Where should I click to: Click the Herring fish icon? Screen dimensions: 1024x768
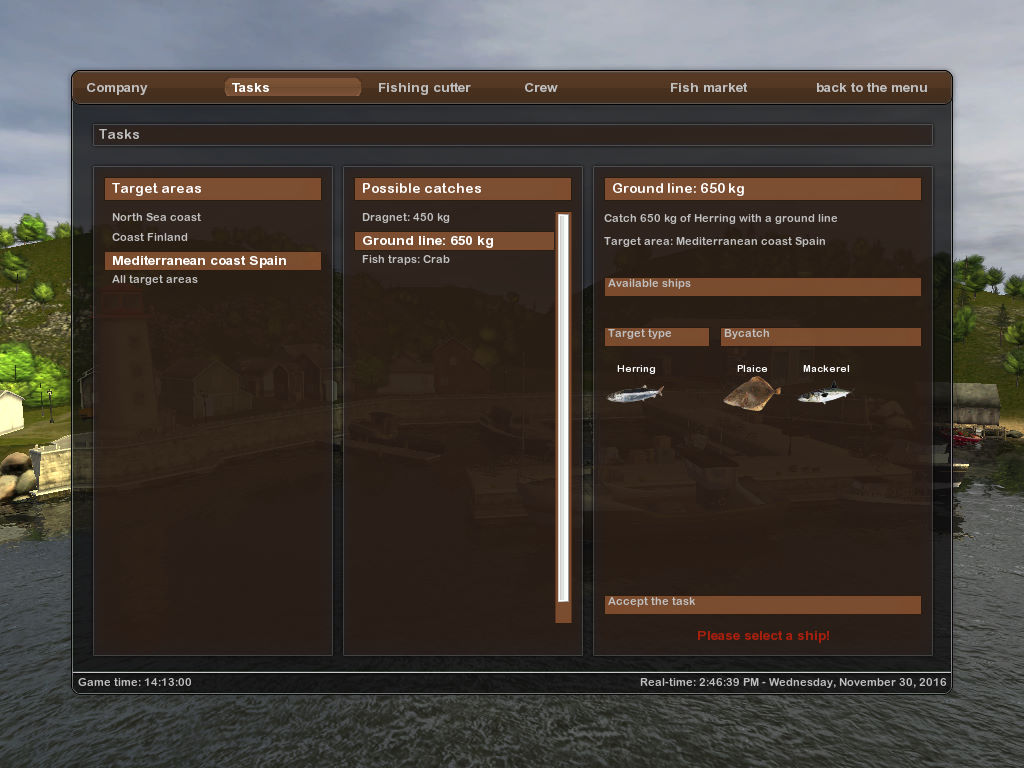[x=635, y=394]
